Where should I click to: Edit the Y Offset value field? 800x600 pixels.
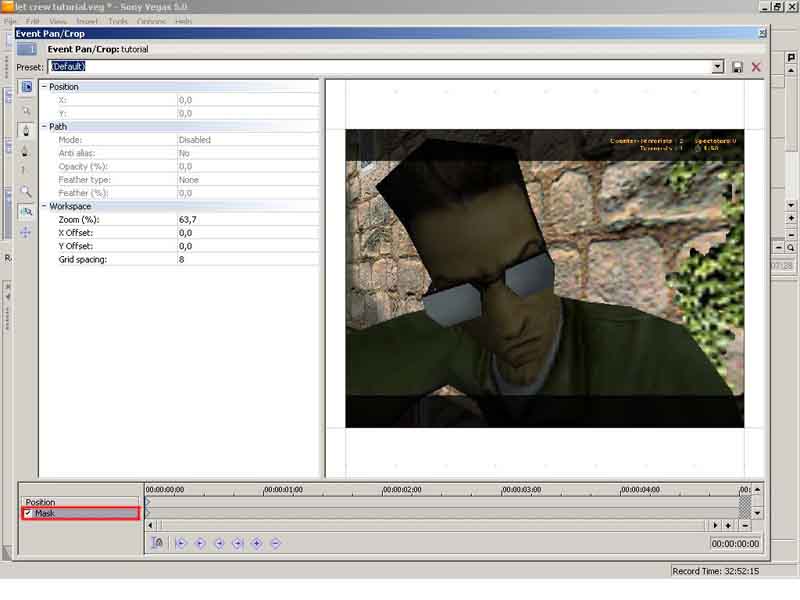click(x=248, y=246)
